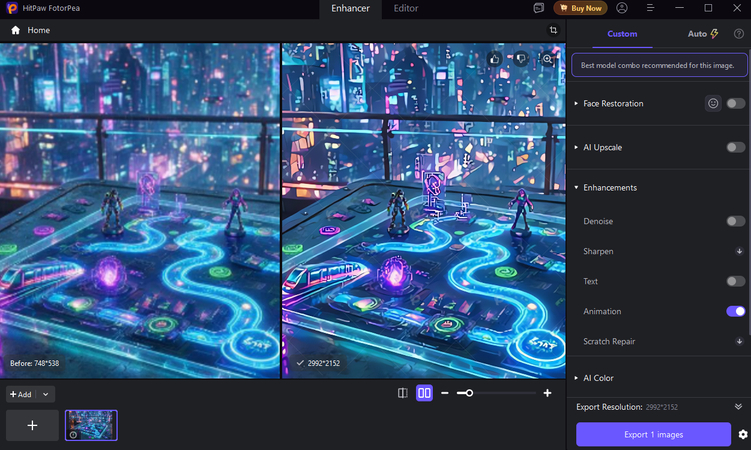Open the Add button dropdown arrow
Image resolution: width=751 pixels, height=450 pixels.
click(x=46, y=394)
